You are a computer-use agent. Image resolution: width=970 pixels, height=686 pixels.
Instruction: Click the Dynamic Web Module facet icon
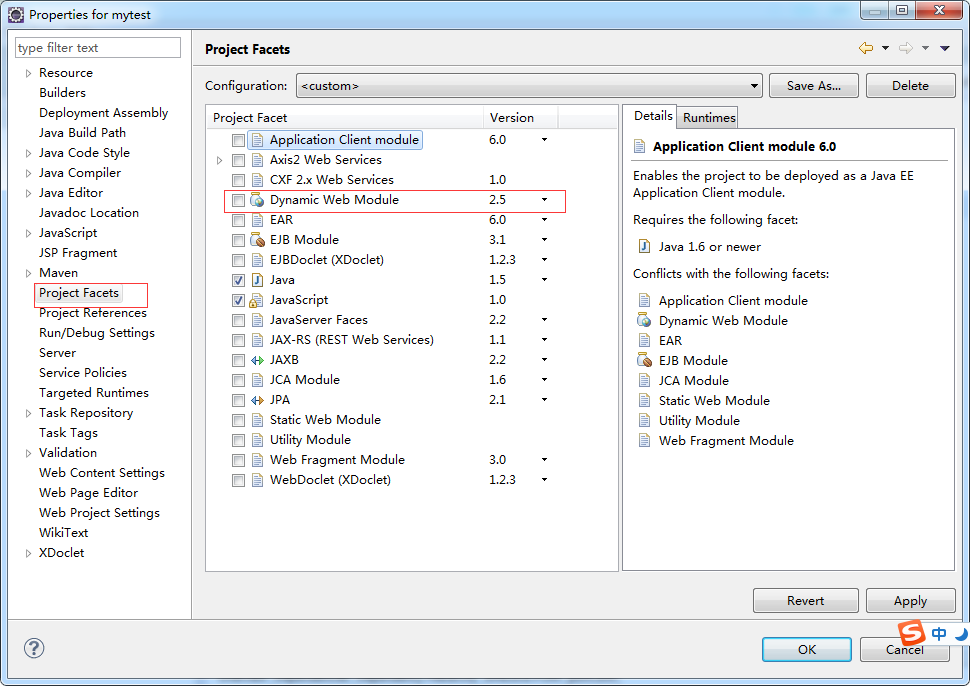click(257, 200)
